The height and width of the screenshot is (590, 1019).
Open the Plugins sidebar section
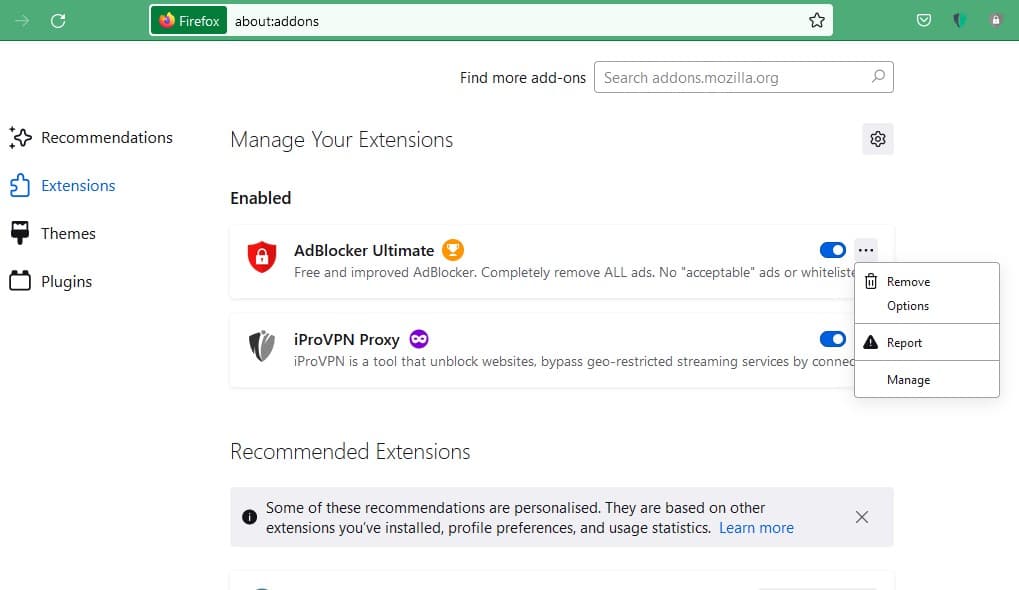coord(51,281)
